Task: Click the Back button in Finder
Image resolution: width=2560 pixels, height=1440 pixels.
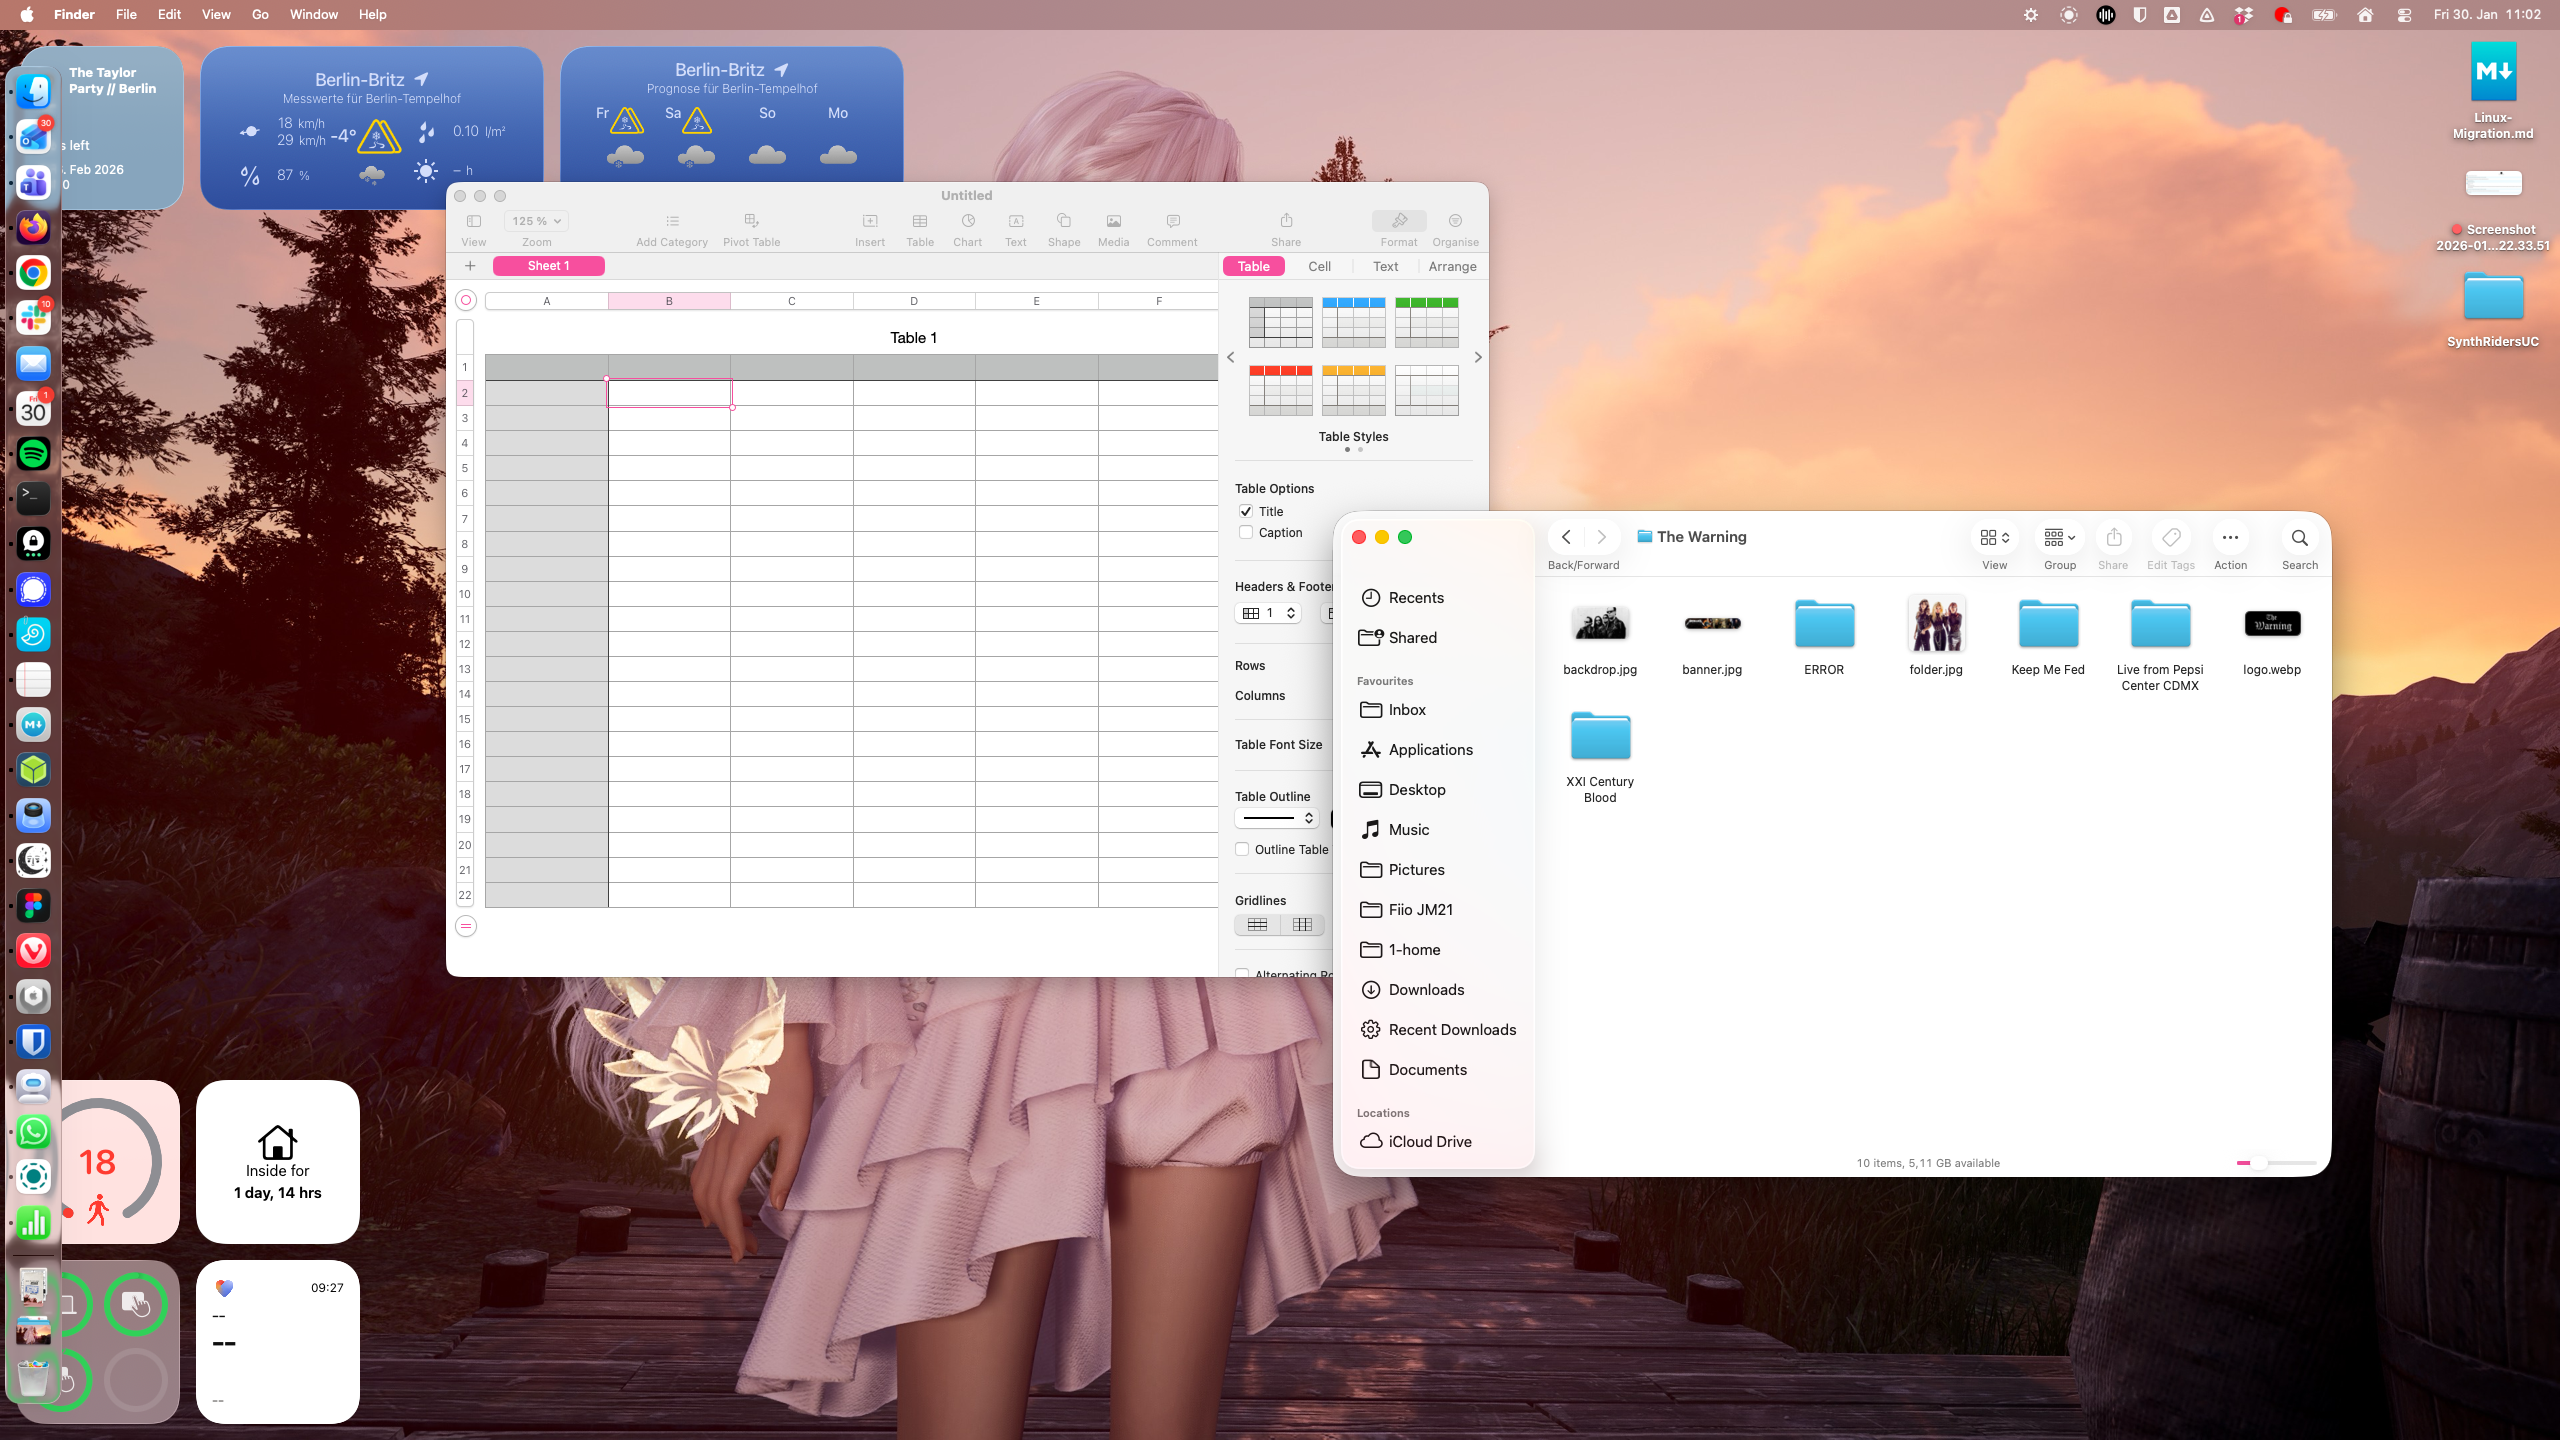Action: tap(1564, 537)
